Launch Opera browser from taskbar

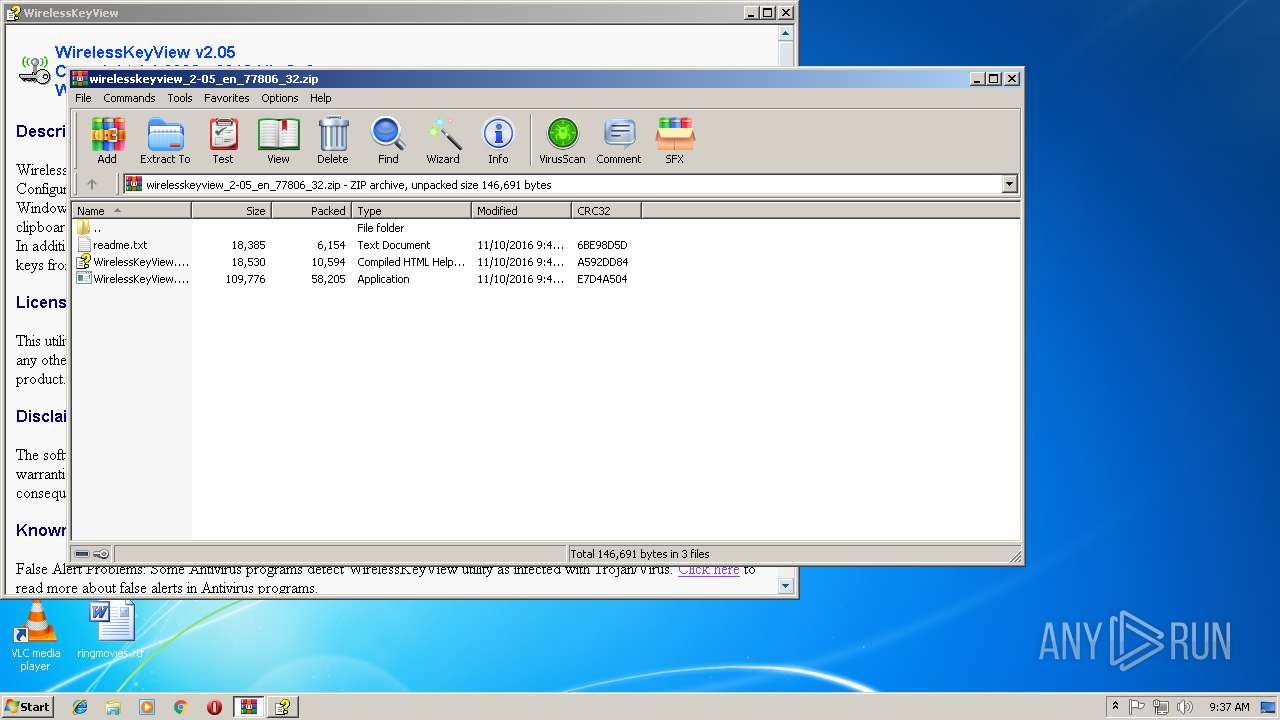(214, 707)
